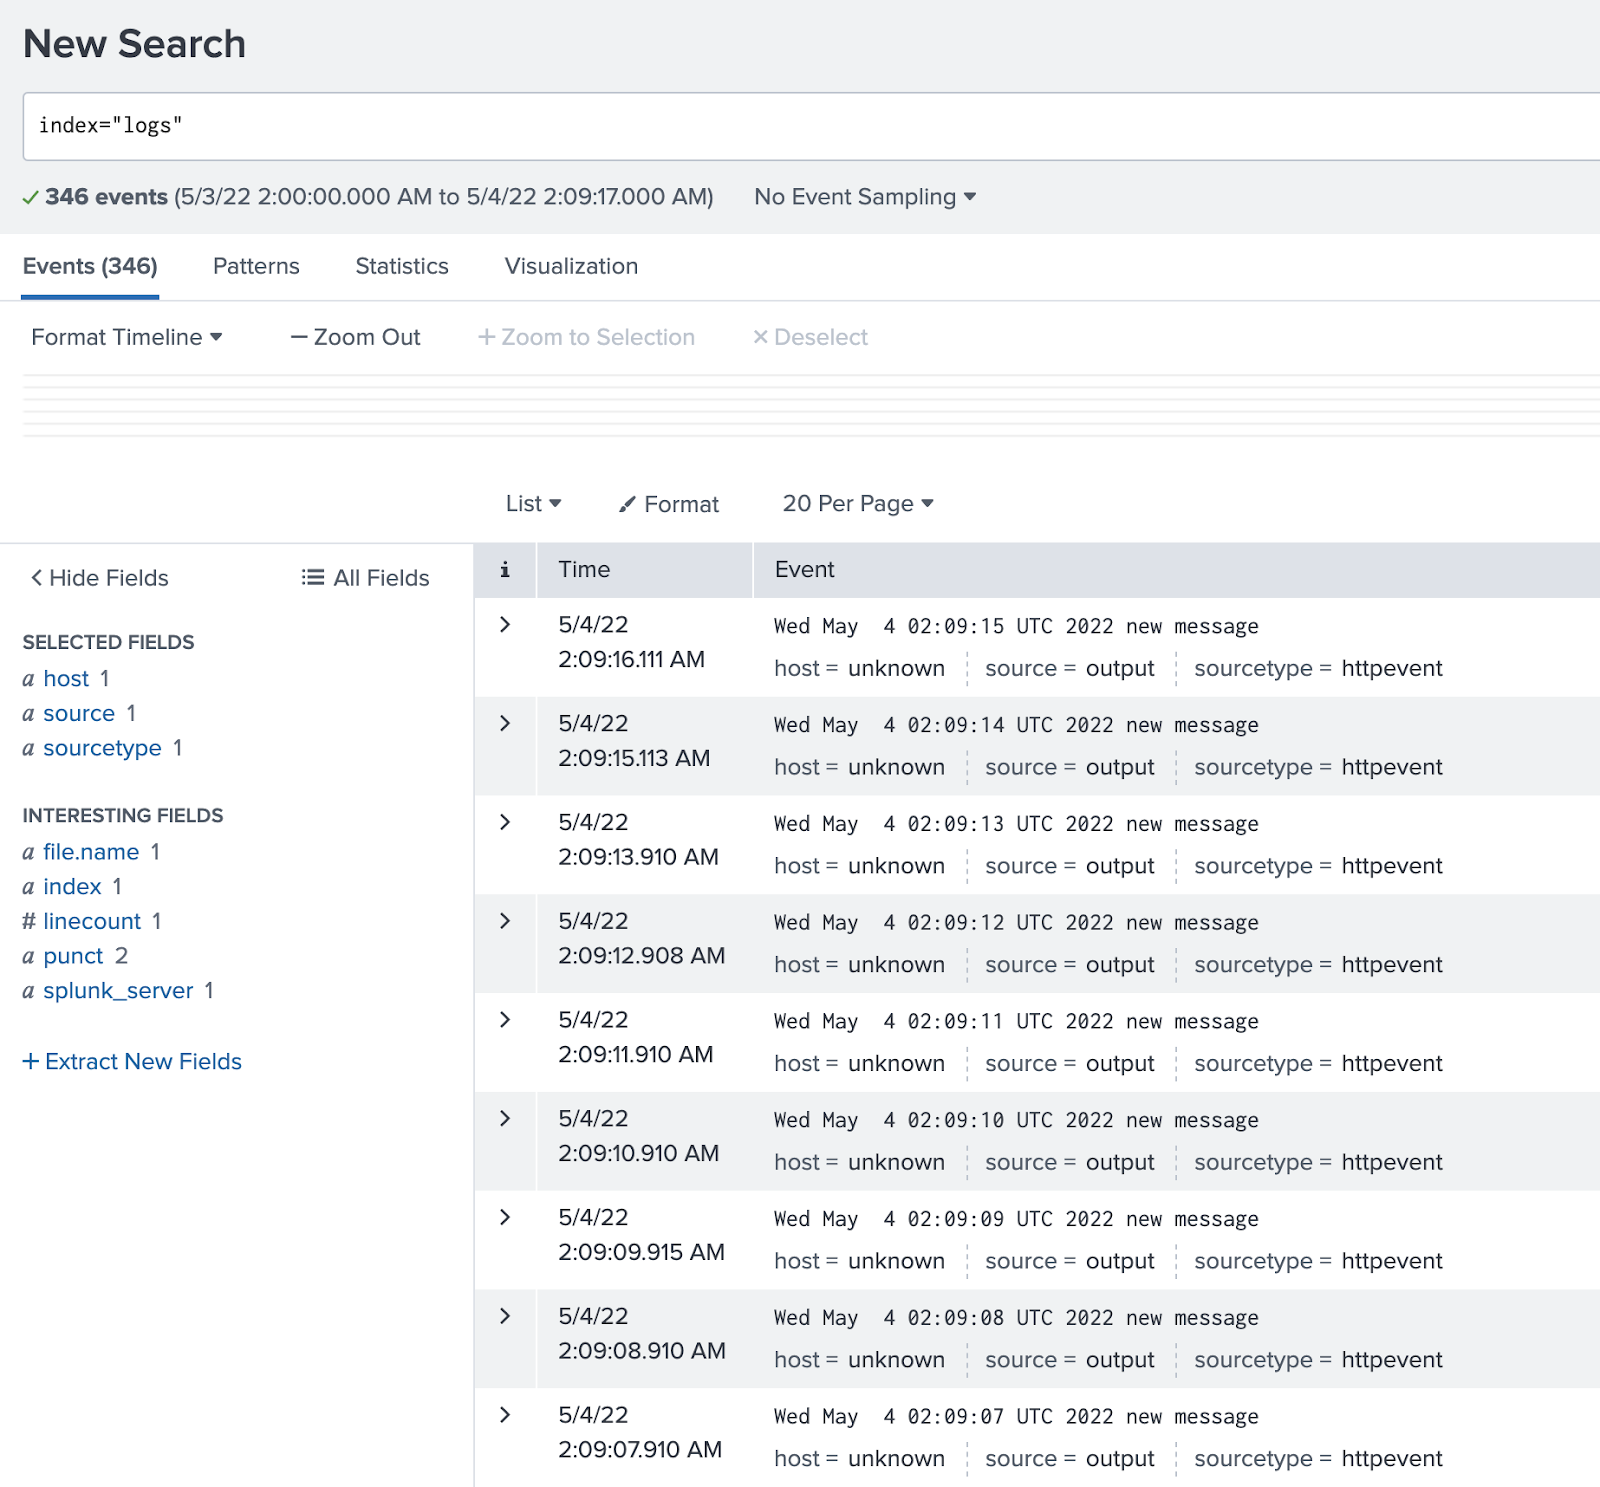
Task: Open the List view selector
Action: tap(533, 503)
